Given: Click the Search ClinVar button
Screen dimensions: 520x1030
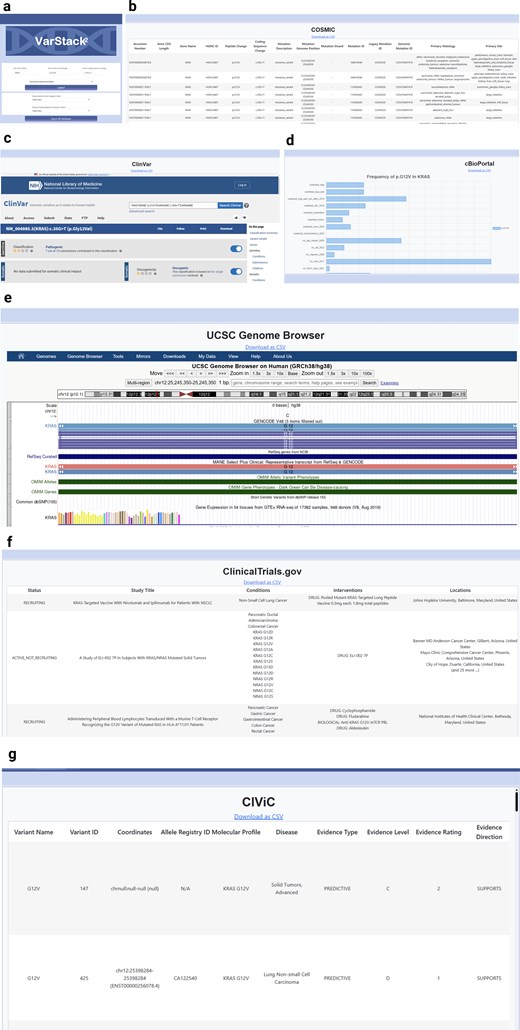Looking at the screenshot, I should 230,206.
